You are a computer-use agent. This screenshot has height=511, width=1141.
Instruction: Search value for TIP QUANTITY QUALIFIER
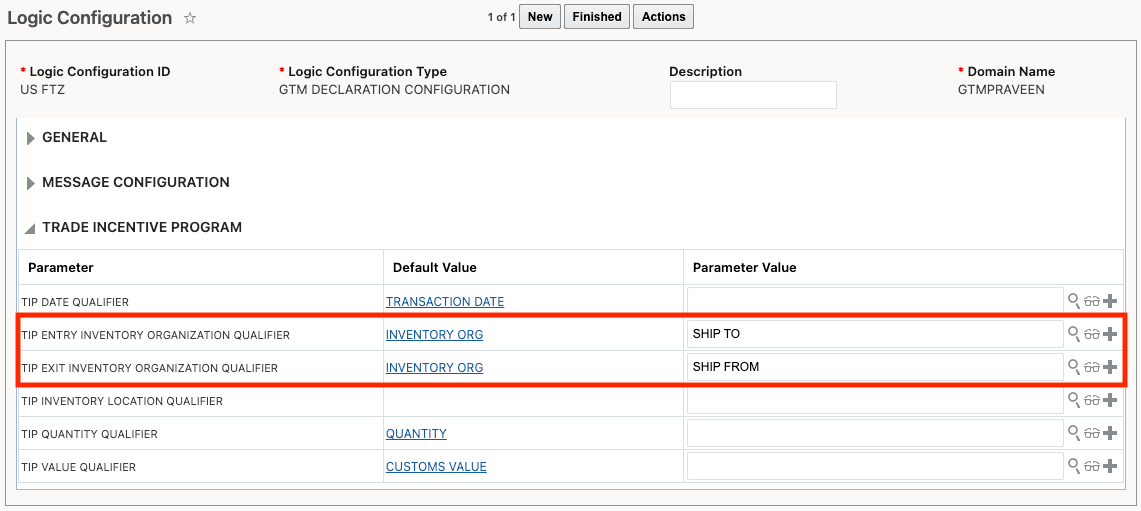point(1073,432)
